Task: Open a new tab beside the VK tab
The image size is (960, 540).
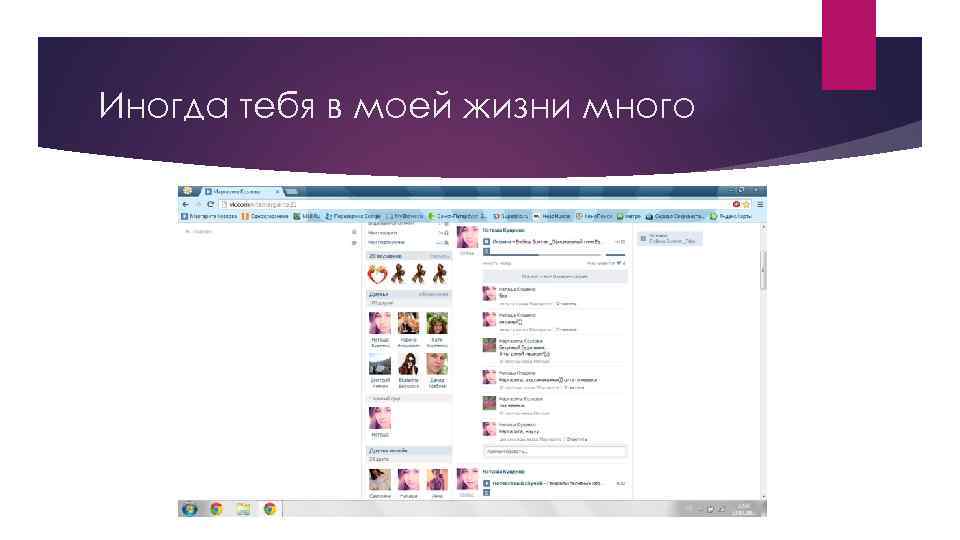Action: pyautogui.click(x=292, y=192)
